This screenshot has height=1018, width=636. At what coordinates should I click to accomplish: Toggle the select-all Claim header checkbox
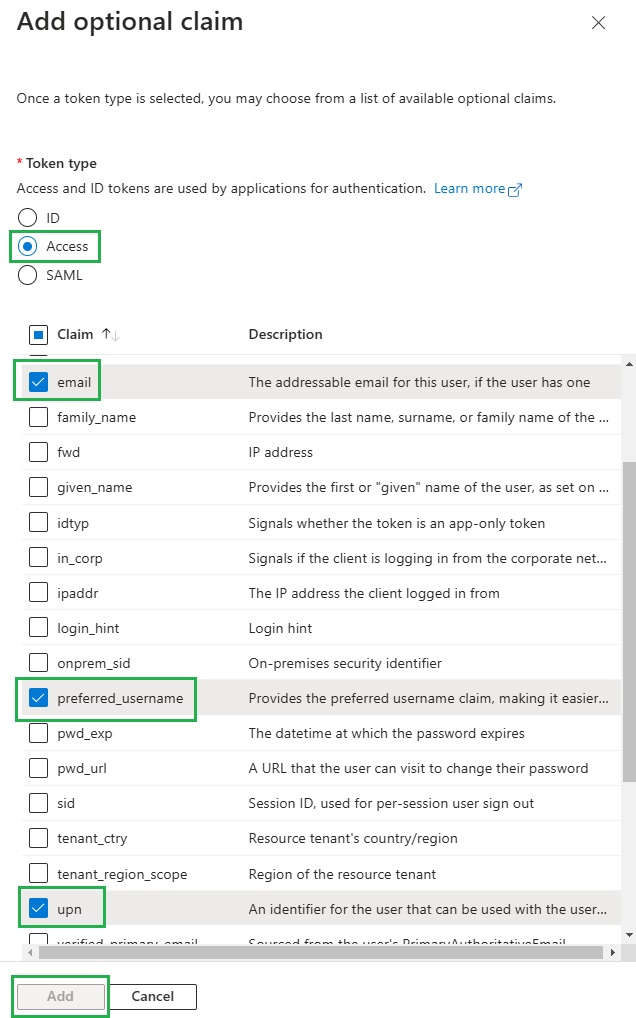pyautogui.click(x=38, y=334)
